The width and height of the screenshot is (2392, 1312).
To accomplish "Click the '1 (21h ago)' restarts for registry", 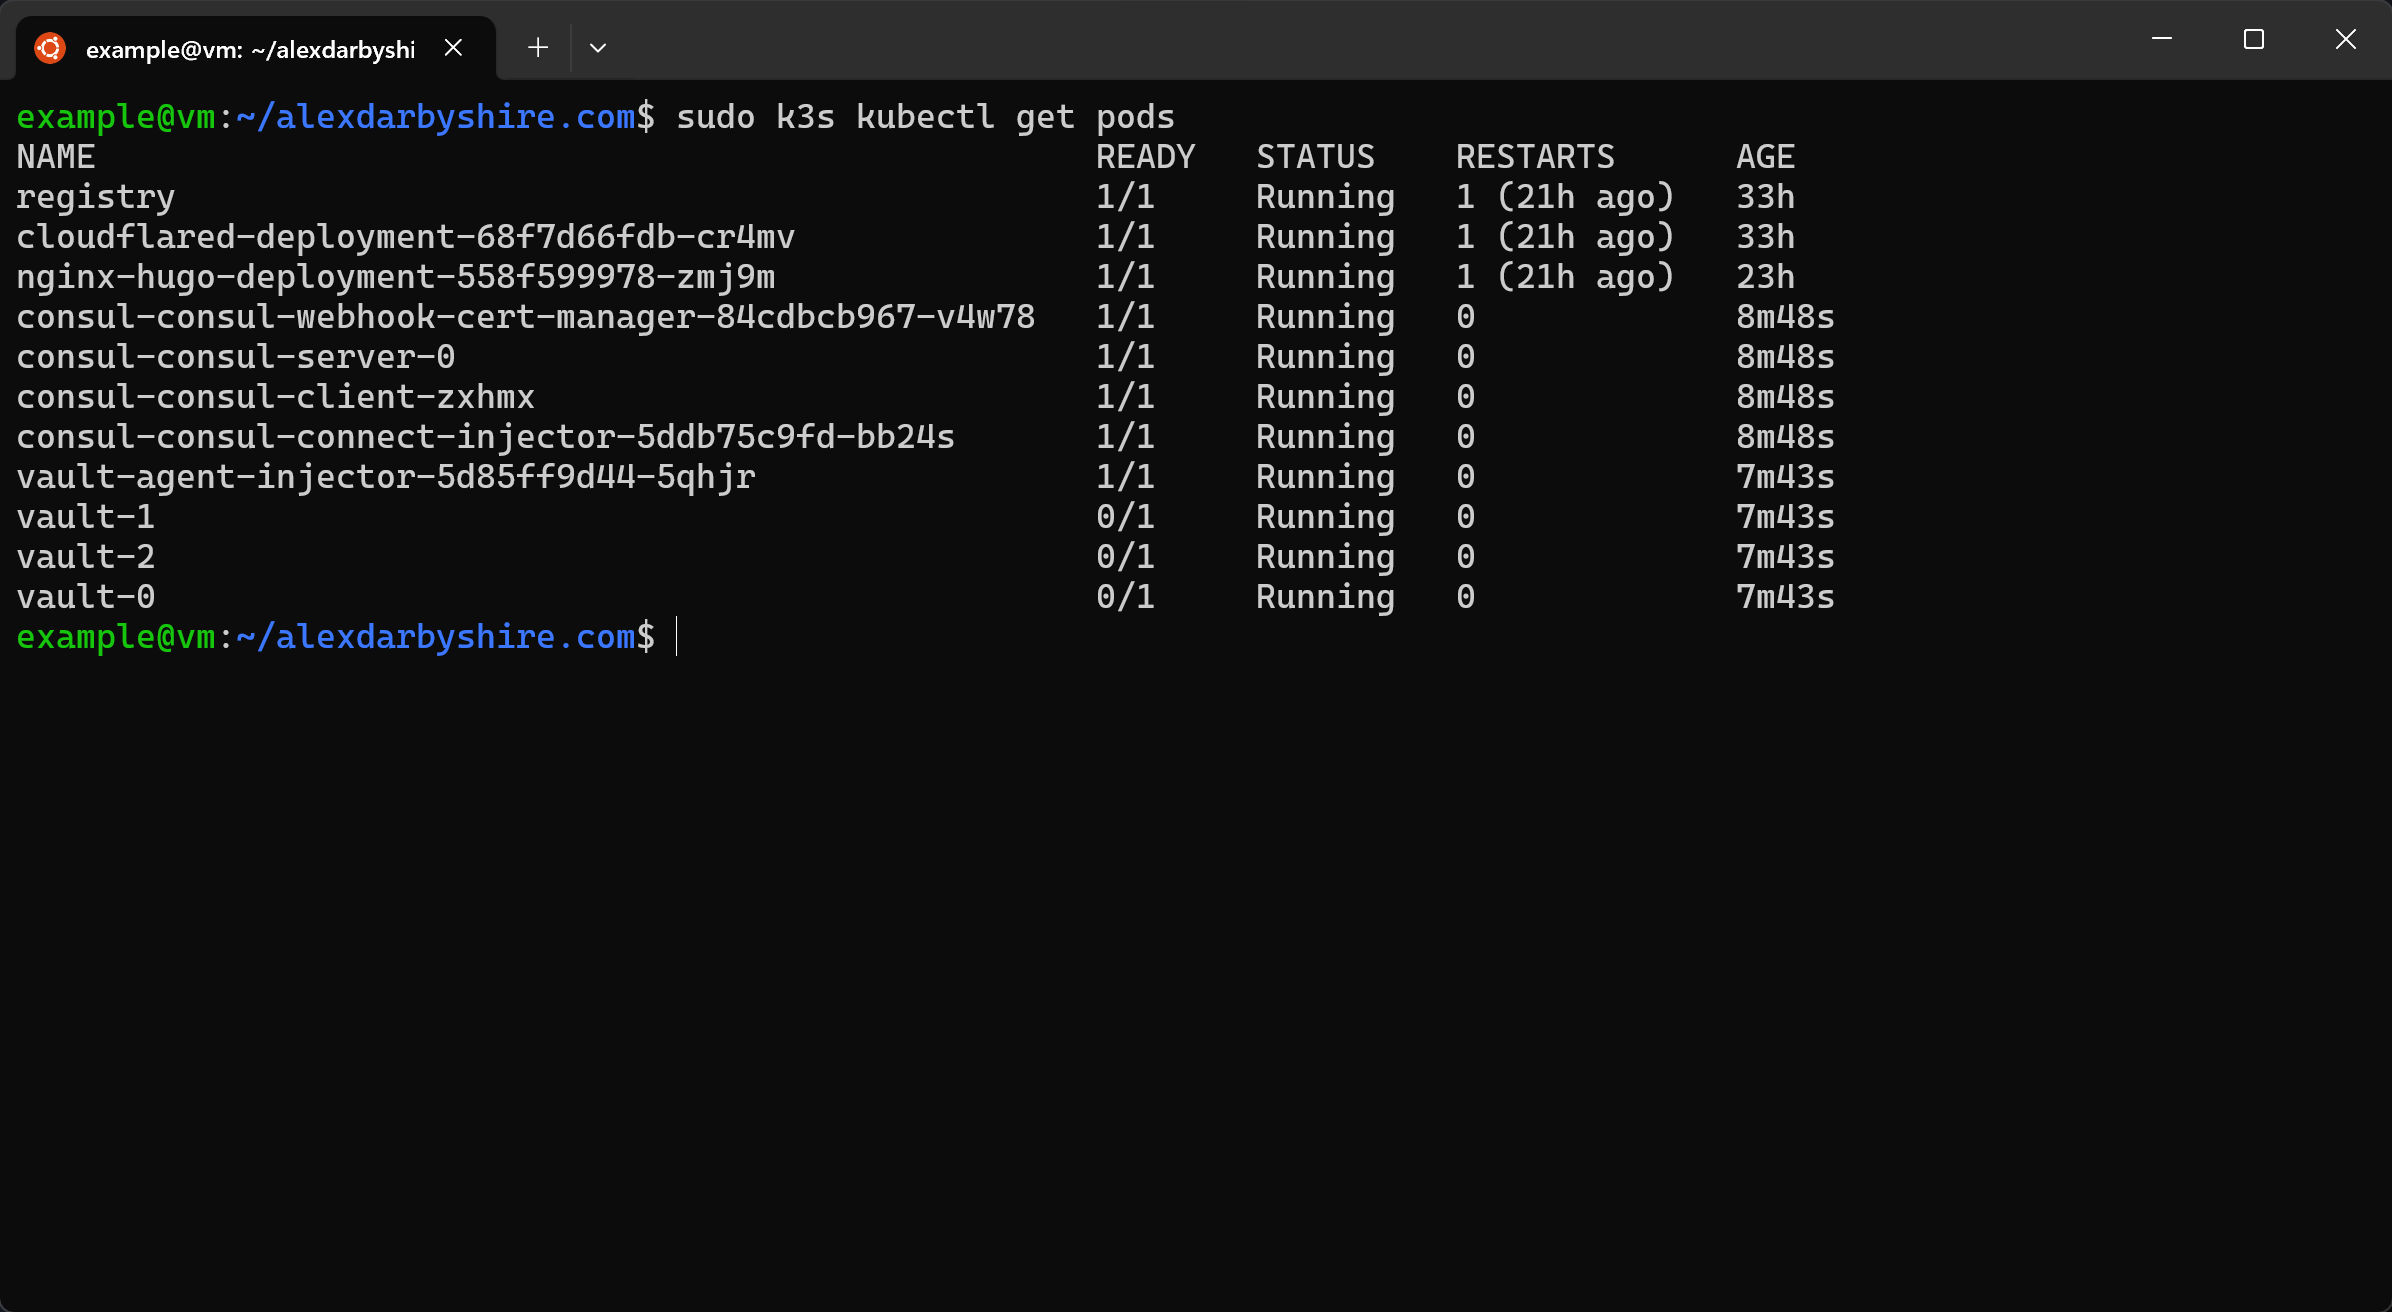I will (1566, 197).
